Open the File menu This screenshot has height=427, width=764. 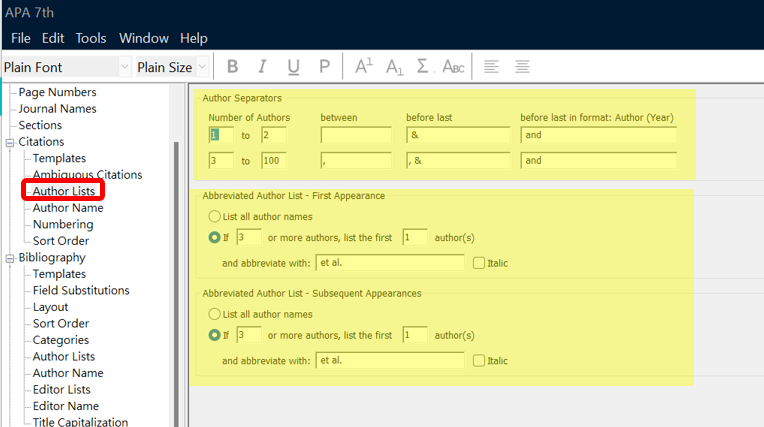20,38
